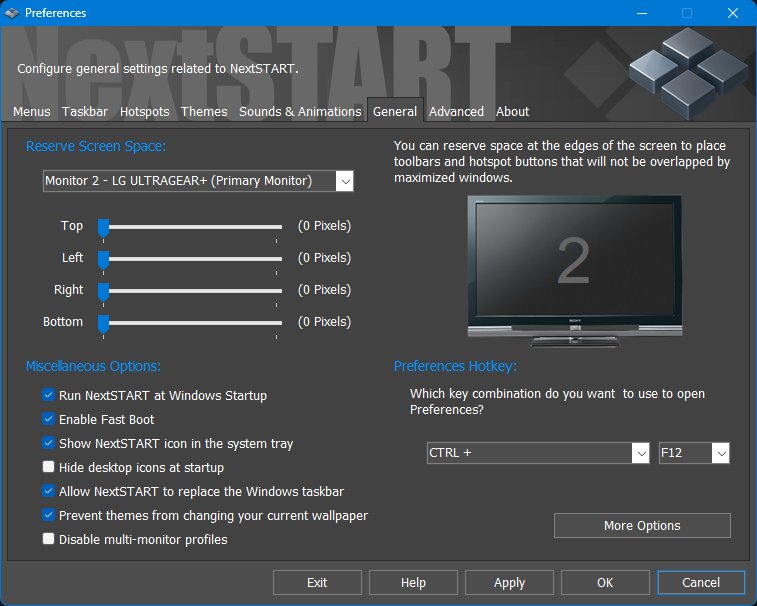The image size is (757, 606).
Task: Click the Reserve Screen Space heading
Action: (96, 146)
